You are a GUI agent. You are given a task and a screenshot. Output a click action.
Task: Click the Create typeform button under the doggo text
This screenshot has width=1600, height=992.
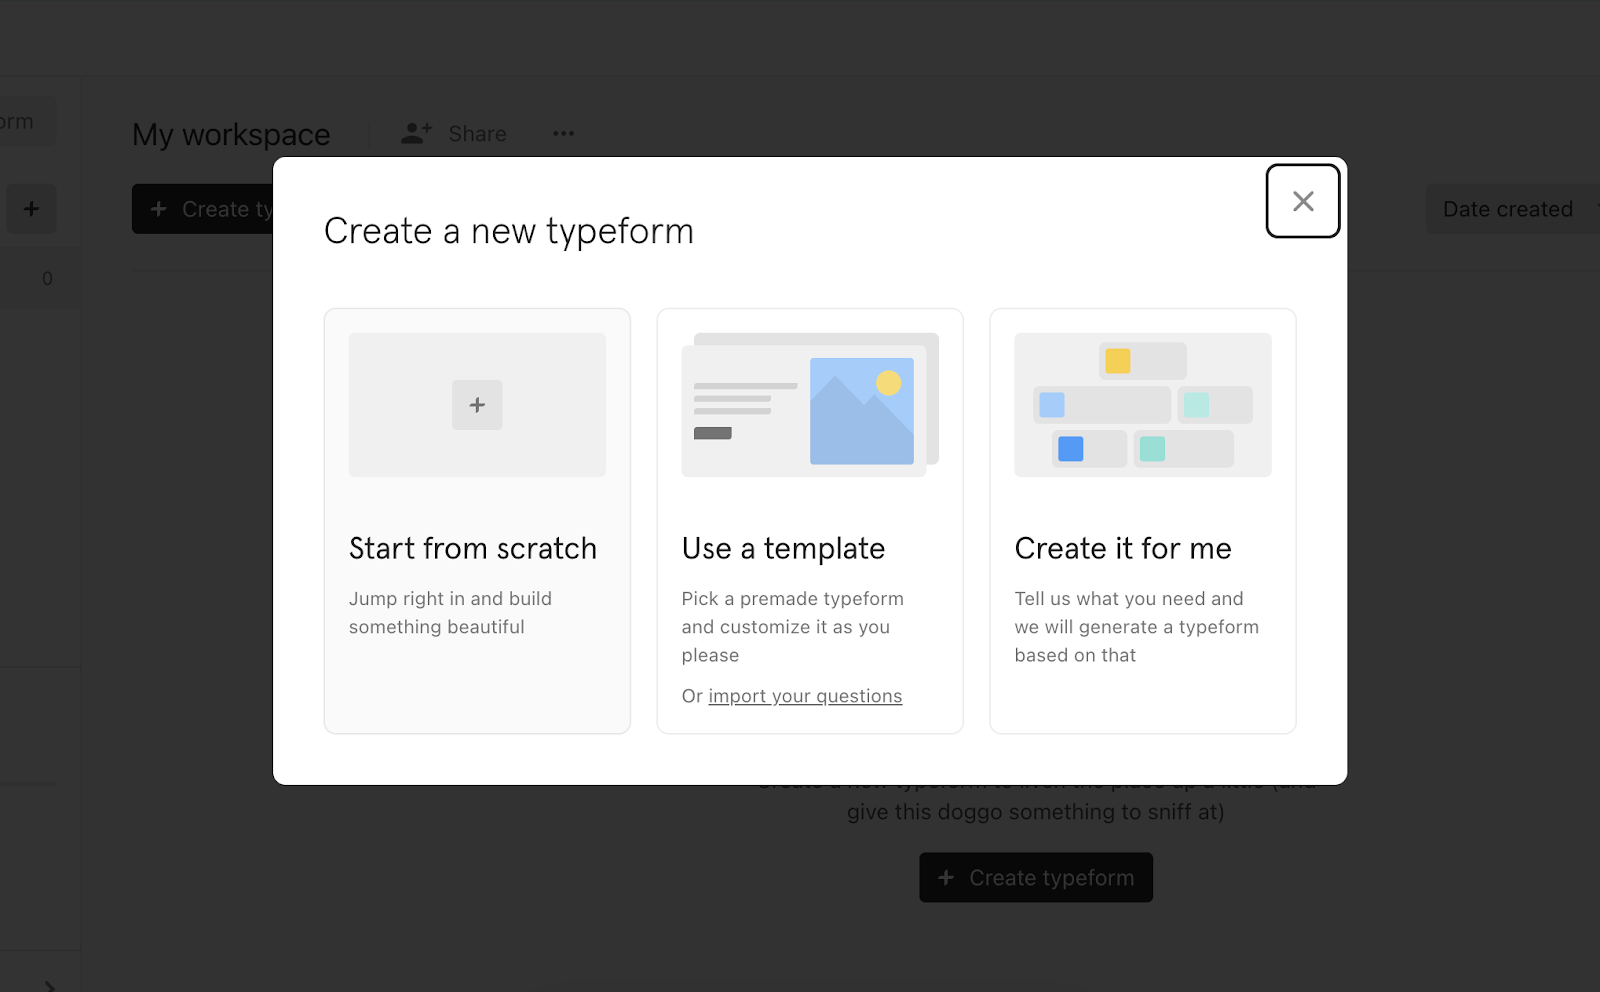pyautogui.click(x=1036, y=877)
